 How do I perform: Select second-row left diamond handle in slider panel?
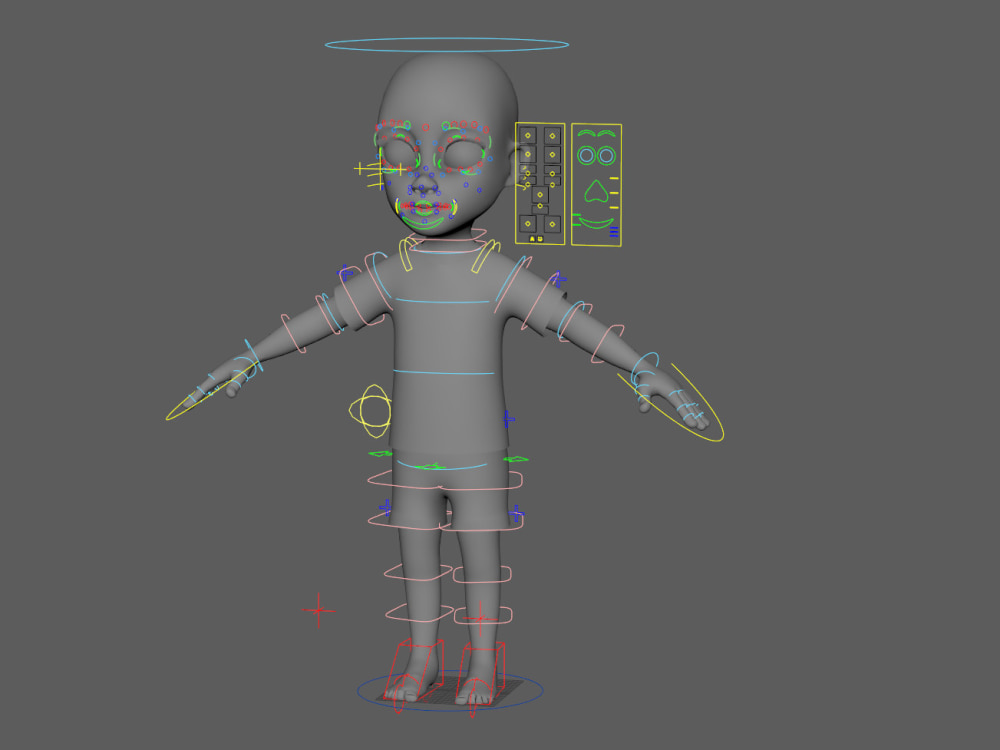(x=527, y=154)
